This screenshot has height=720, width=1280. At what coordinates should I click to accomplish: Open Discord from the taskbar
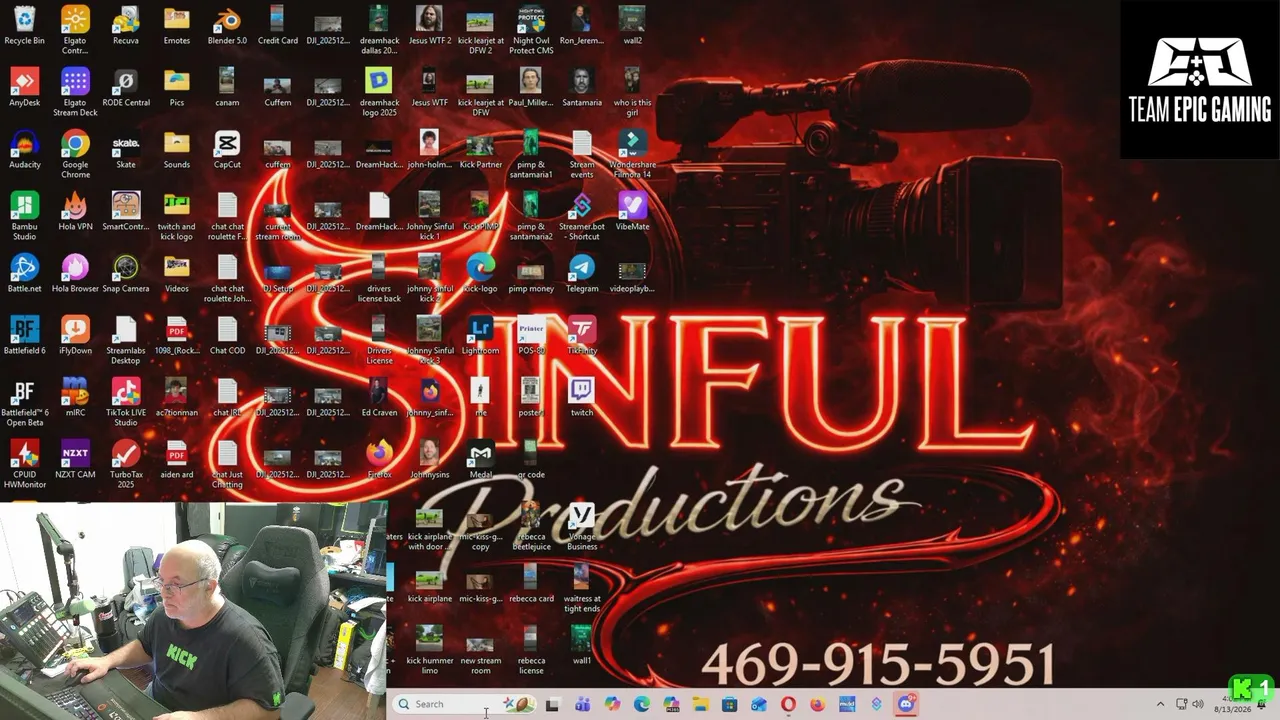906,704
